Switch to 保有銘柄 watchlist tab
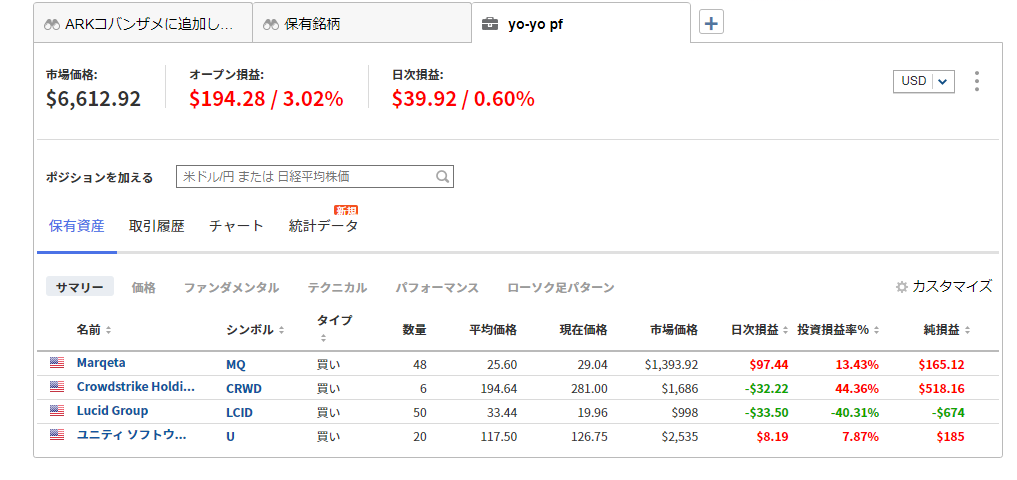Screen dimensions: 1017x480 [x=362, y=23]
